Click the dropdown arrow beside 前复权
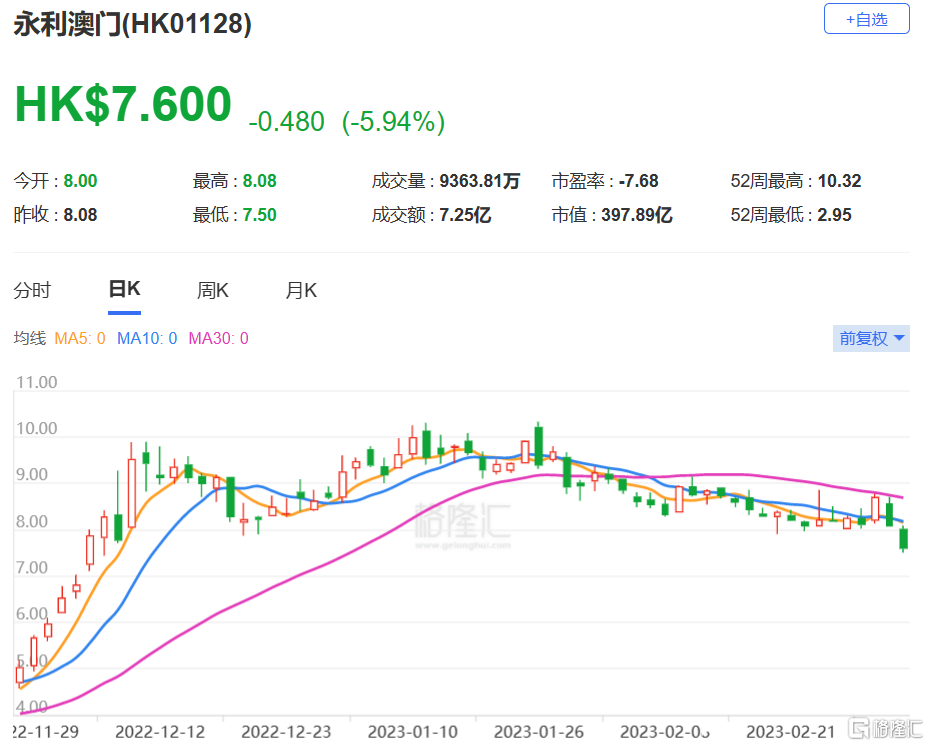Screen dimensions: 929x746 [899, 338]
